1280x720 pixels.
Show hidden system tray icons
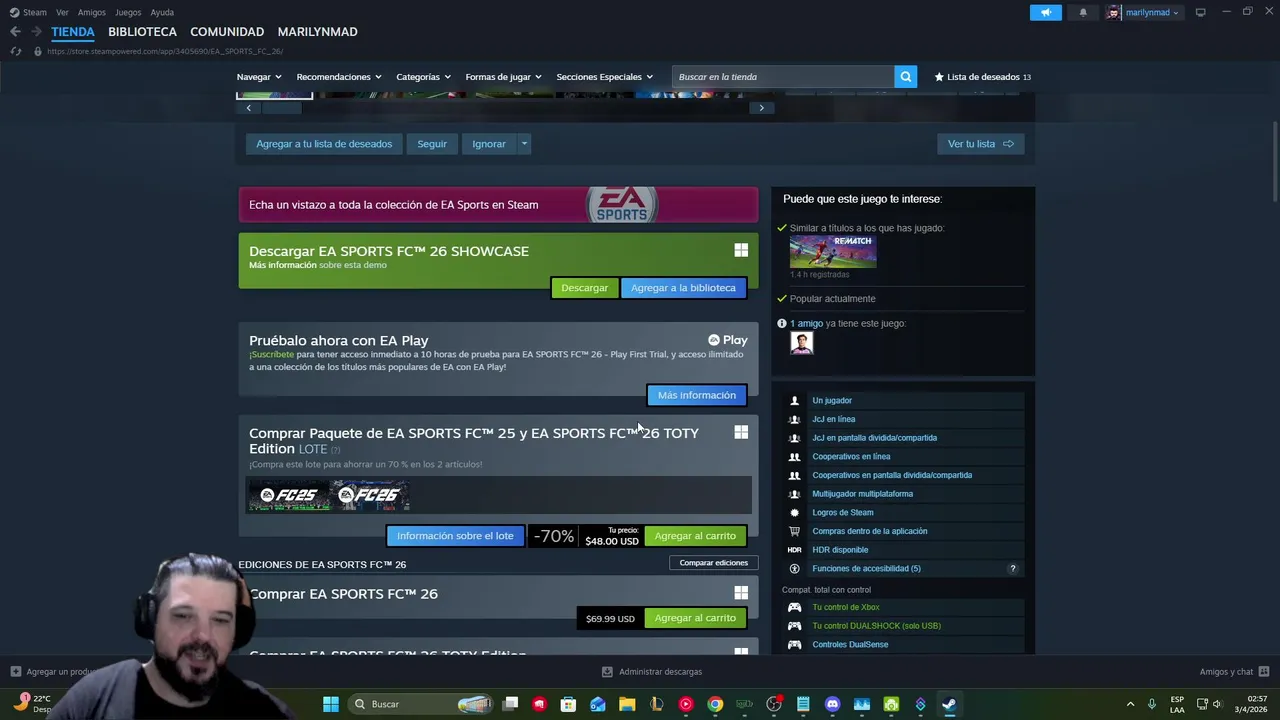1130,704
